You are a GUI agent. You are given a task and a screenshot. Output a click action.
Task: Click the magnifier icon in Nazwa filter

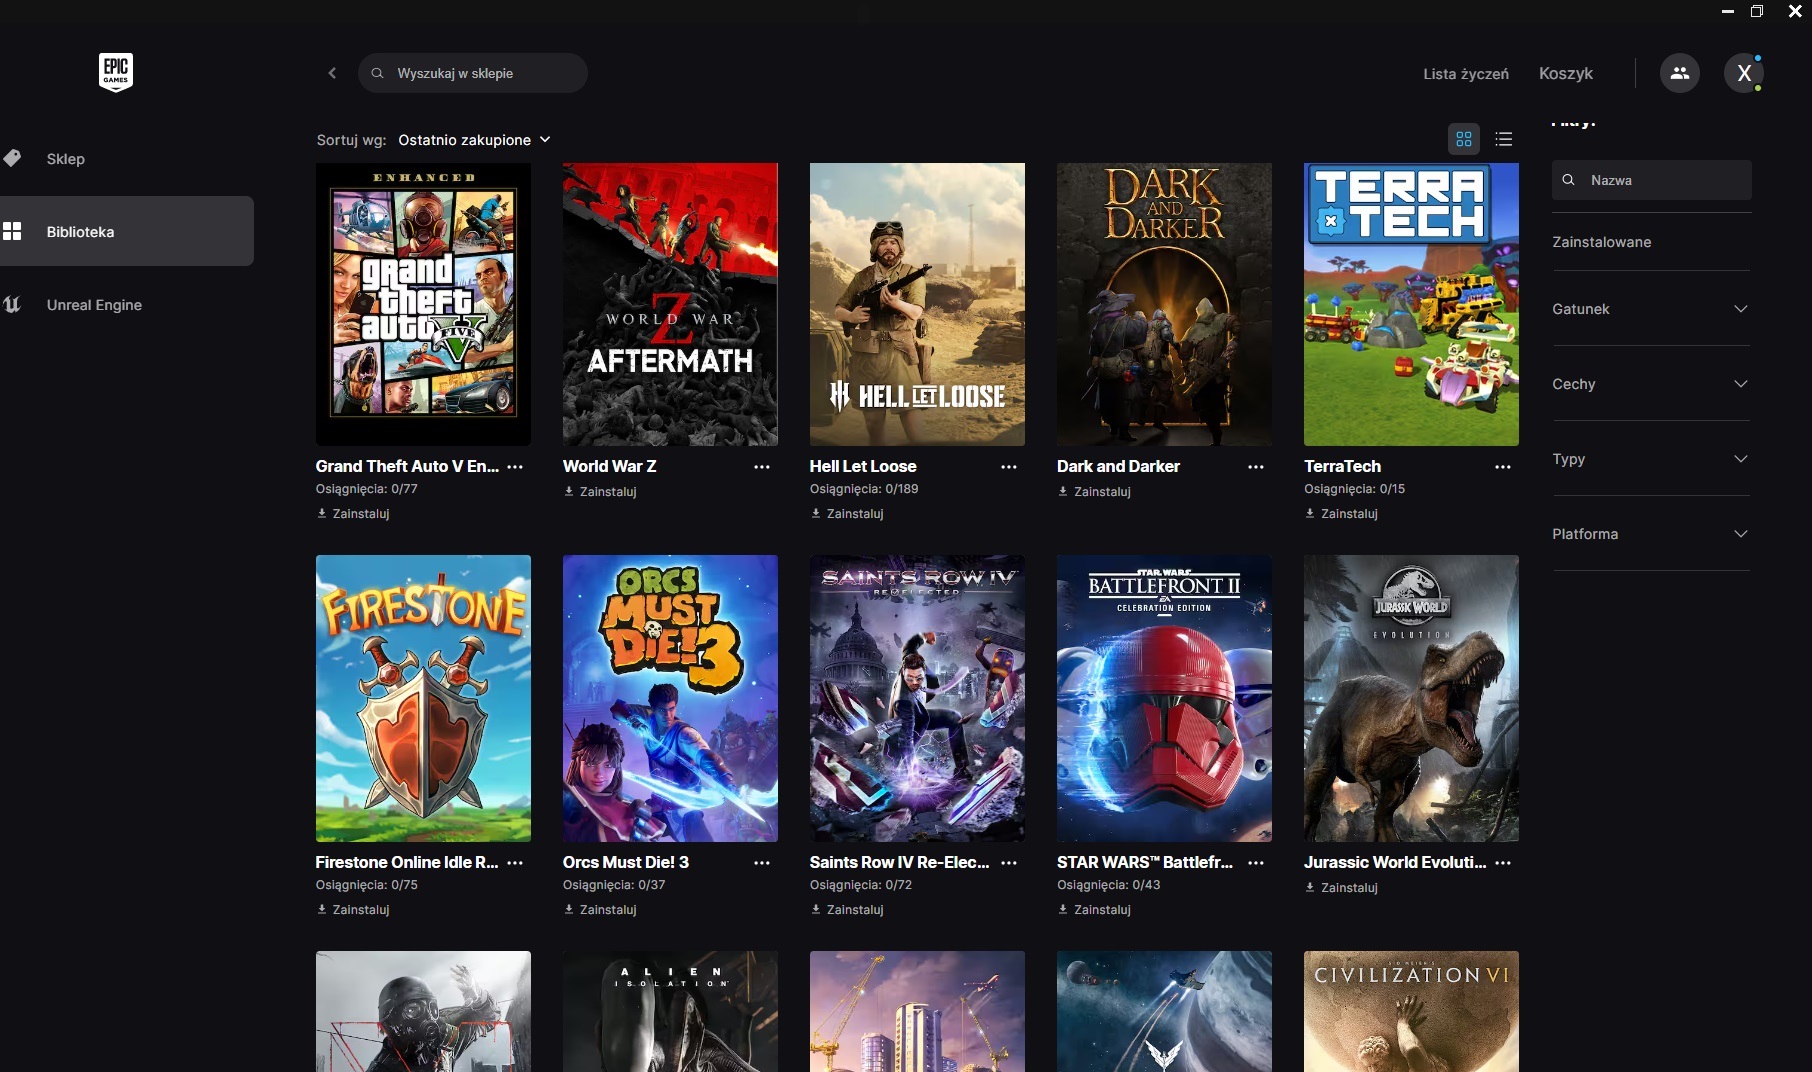click(1569, 180)
